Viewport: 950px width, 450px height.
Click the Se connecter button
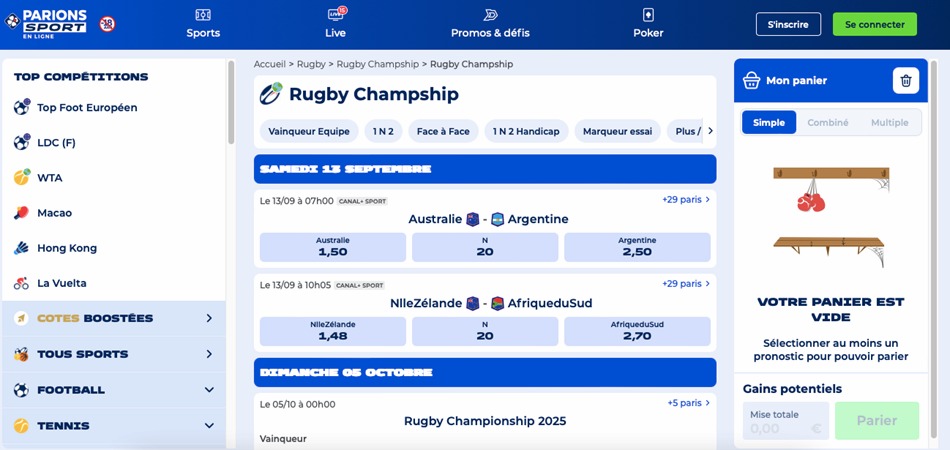coord(874,24)
